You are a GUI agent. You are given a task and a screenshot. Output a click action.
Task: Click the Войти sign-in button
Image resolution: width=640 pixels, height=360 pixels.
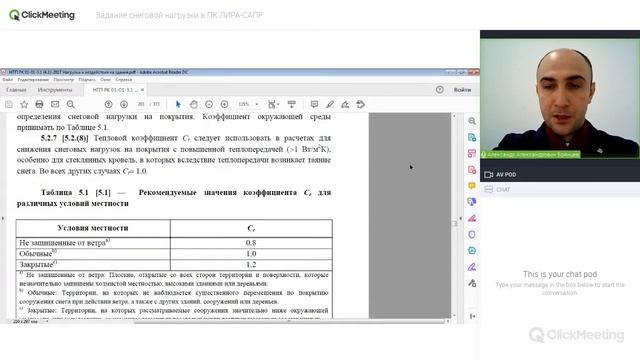462,90
